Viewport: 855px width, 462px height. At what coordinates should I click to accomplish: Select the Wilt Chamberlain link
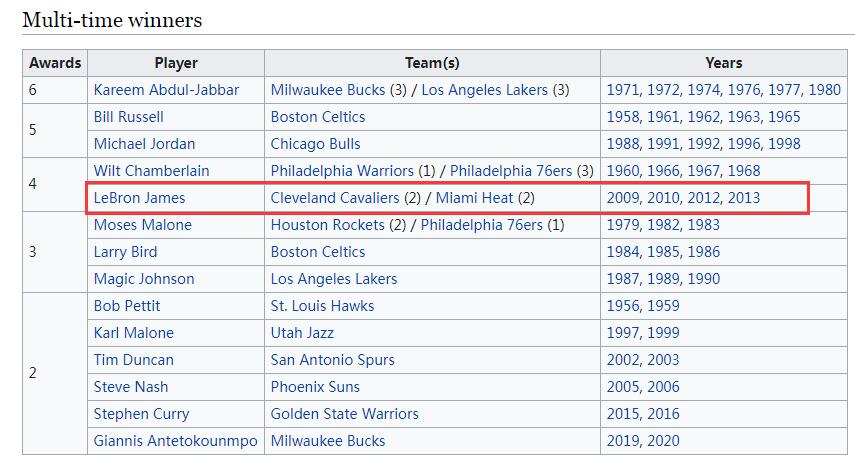coord(151,171)
